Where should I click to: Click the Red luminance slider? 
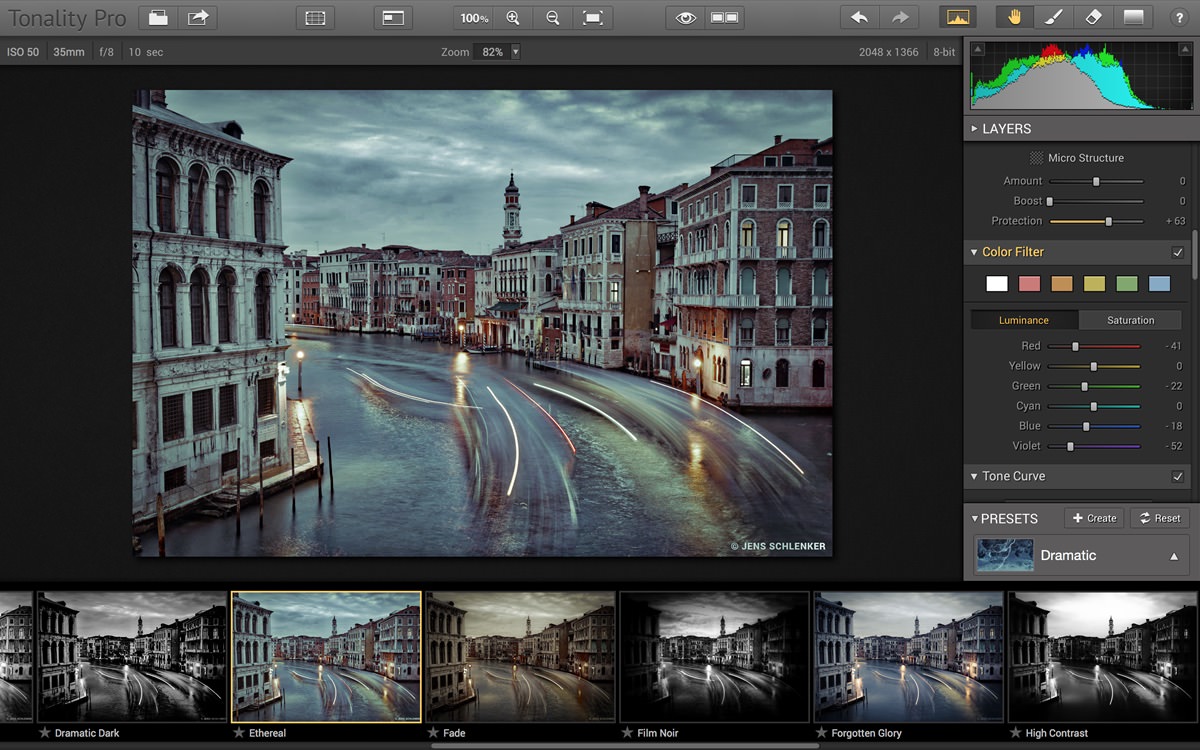[1094, 346]
